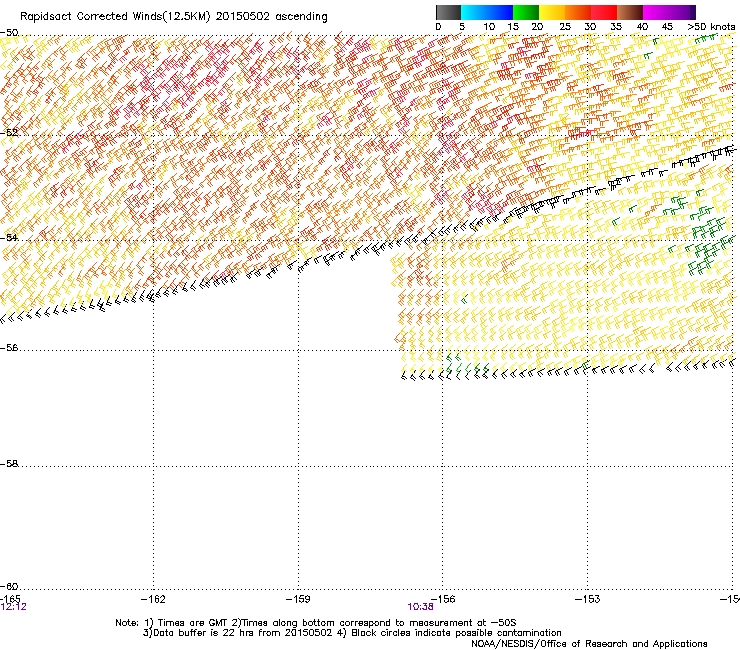
Task: Click the -50 latitude axis label
Action: coord(9,33)
